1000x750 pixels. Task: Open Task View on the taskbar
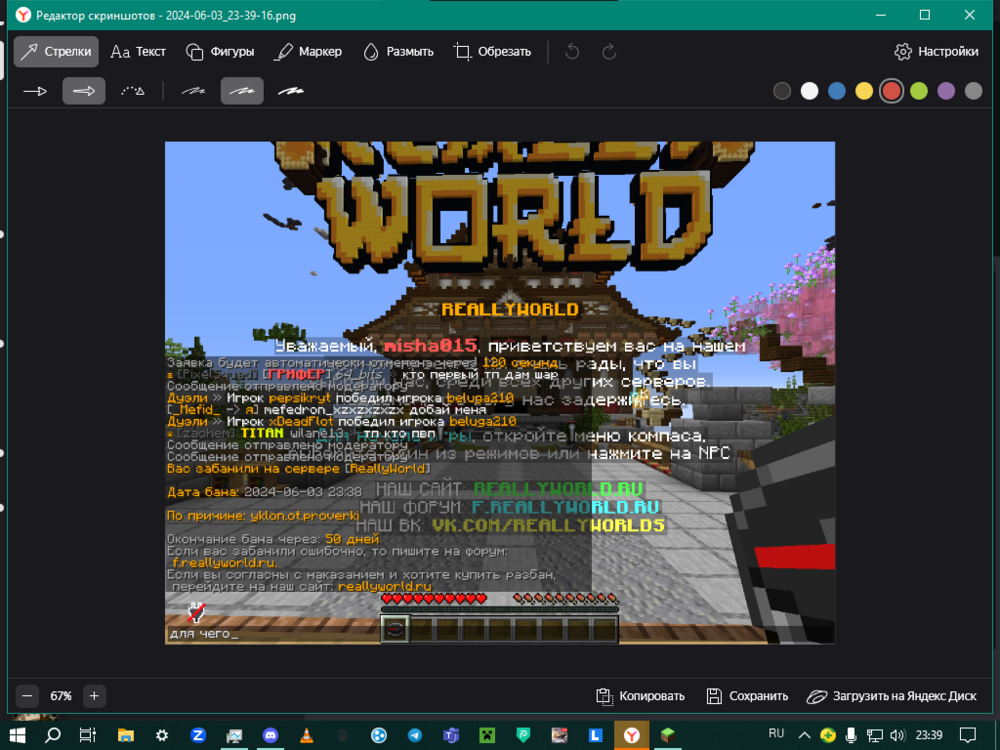coord(88,735)
